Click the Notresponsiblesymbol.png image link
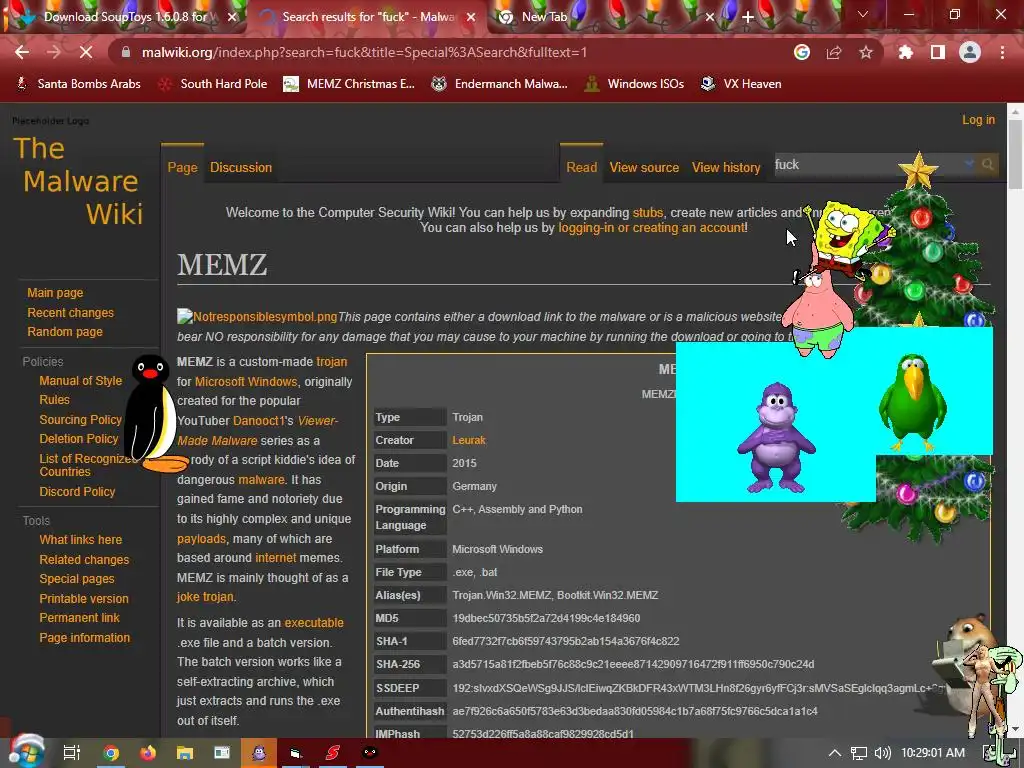 point(257,317)
